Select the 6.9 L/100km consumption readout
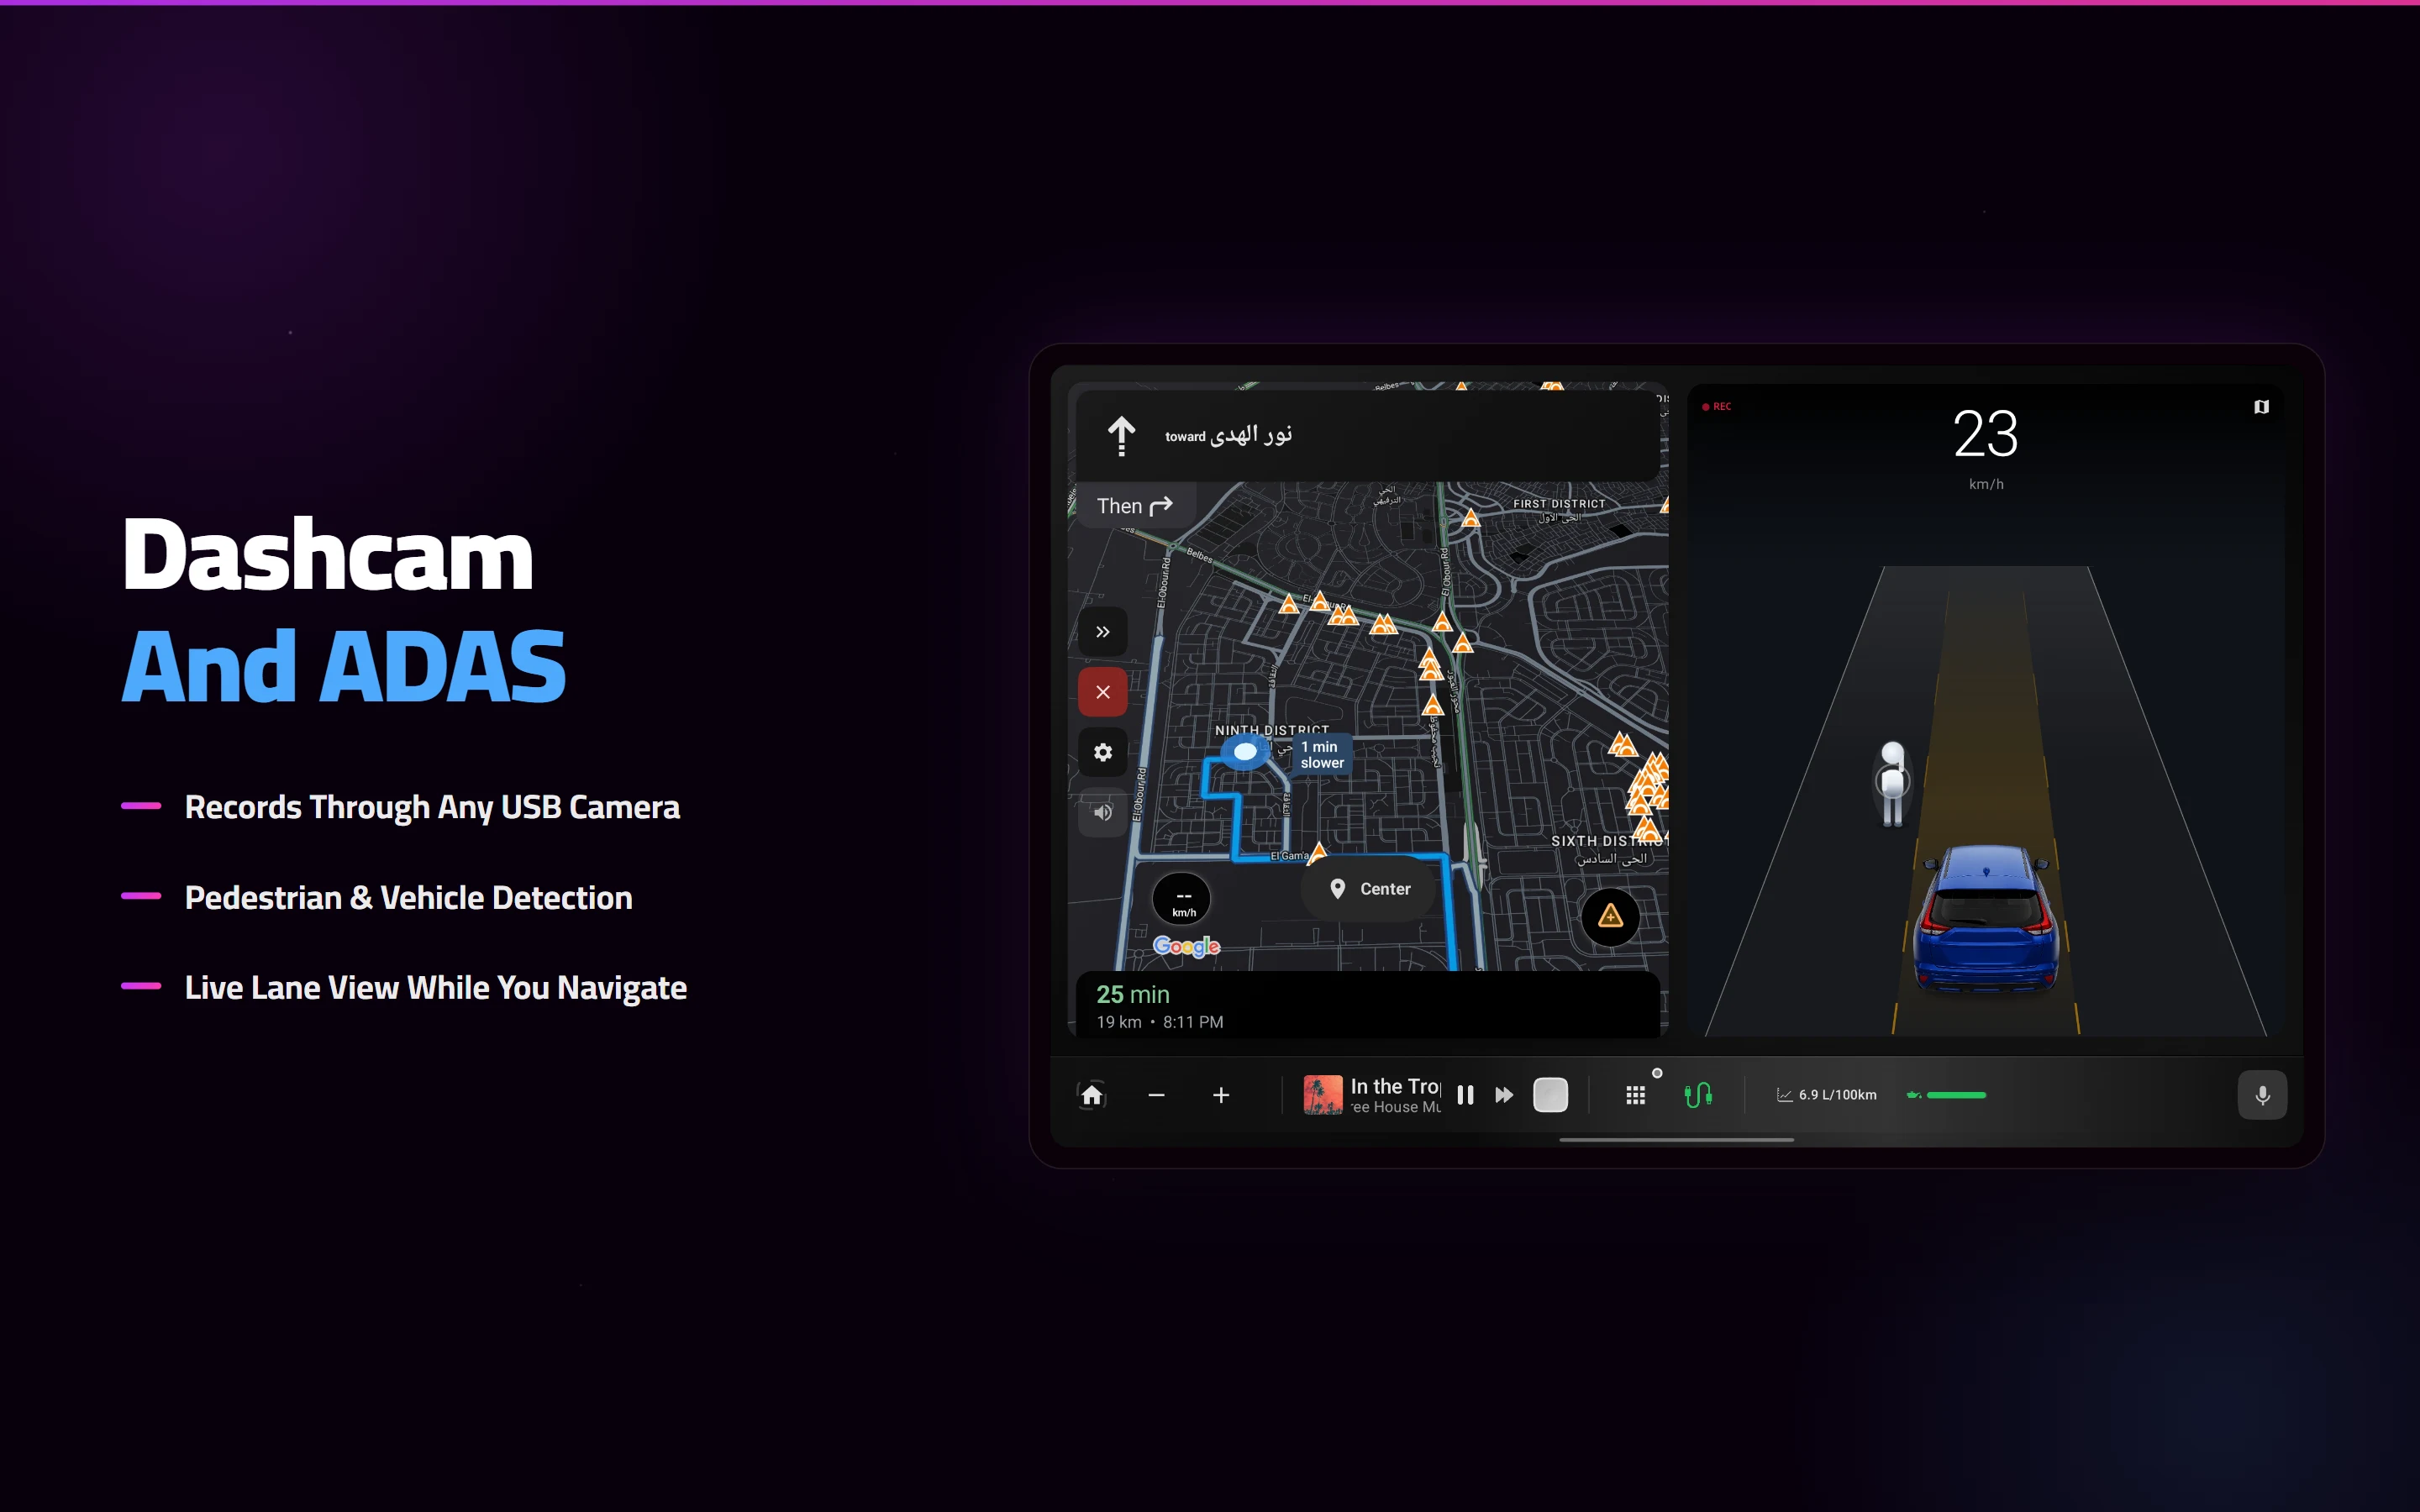Screen dimensions: 2420x1512 point(1827,1095)
